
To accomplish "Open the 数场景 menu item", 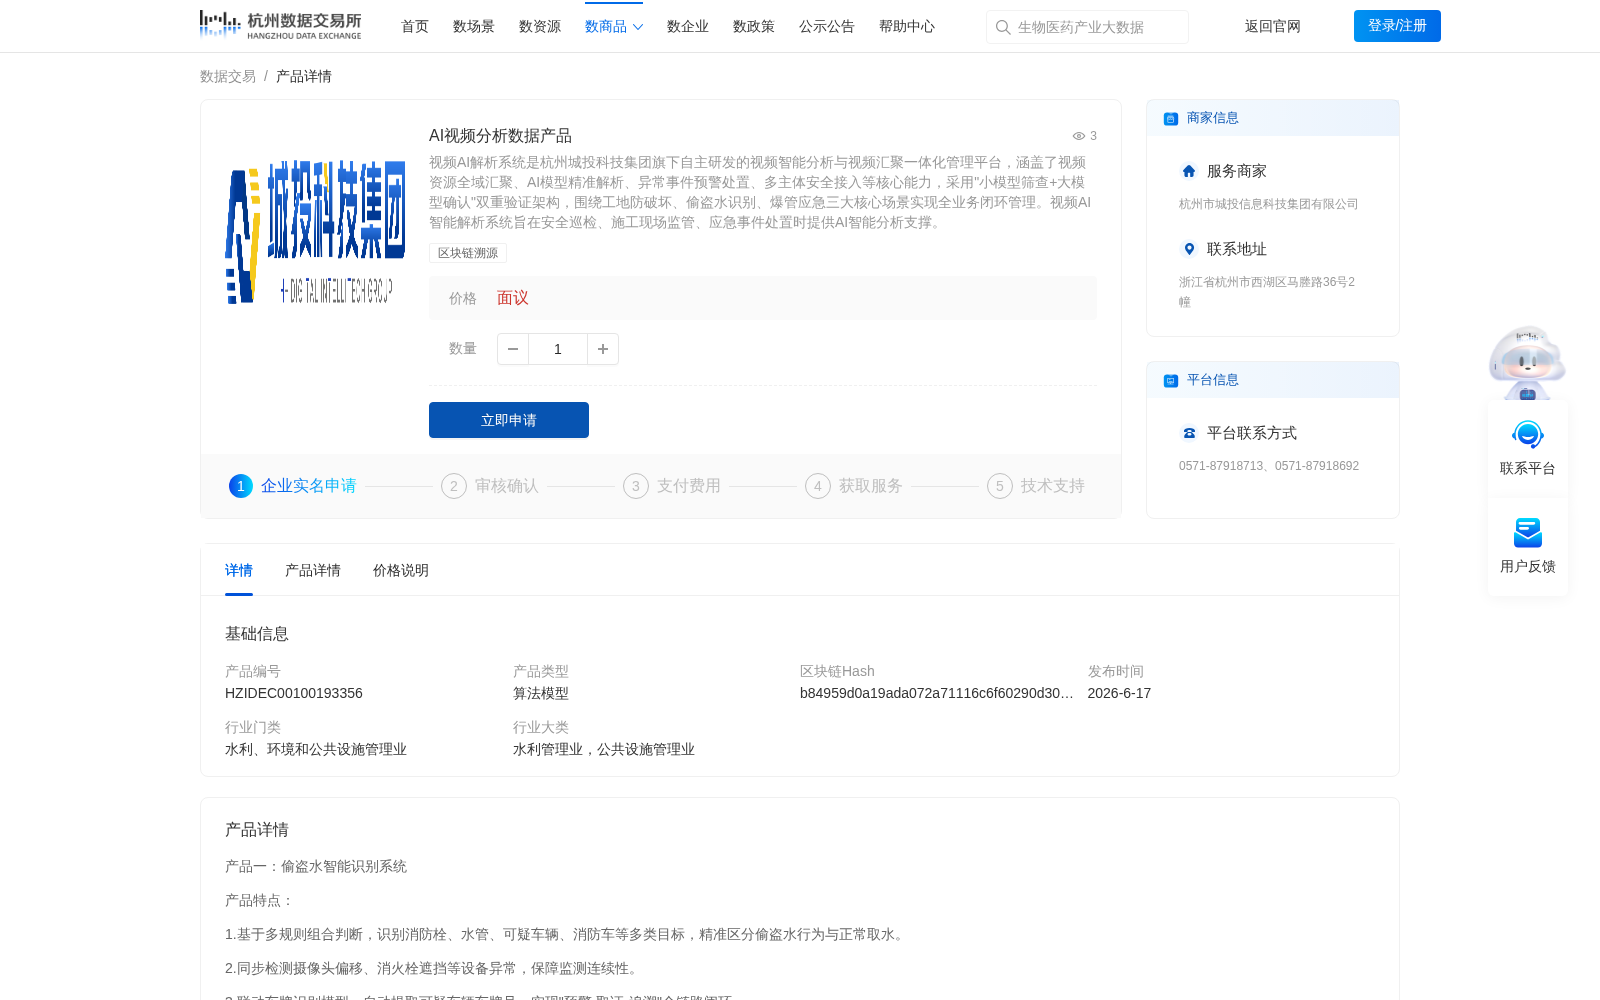I will (474, 27).
